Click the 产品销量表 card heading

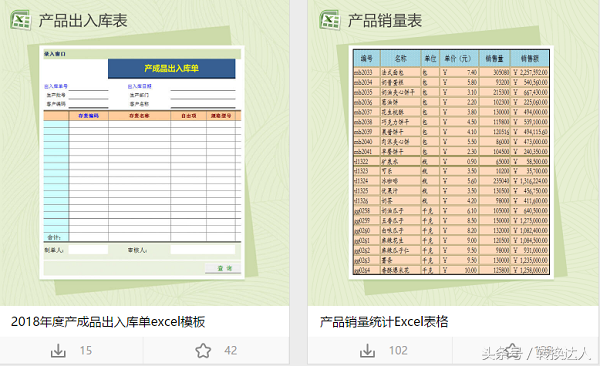pyautogui.click(x=385, y=20)
